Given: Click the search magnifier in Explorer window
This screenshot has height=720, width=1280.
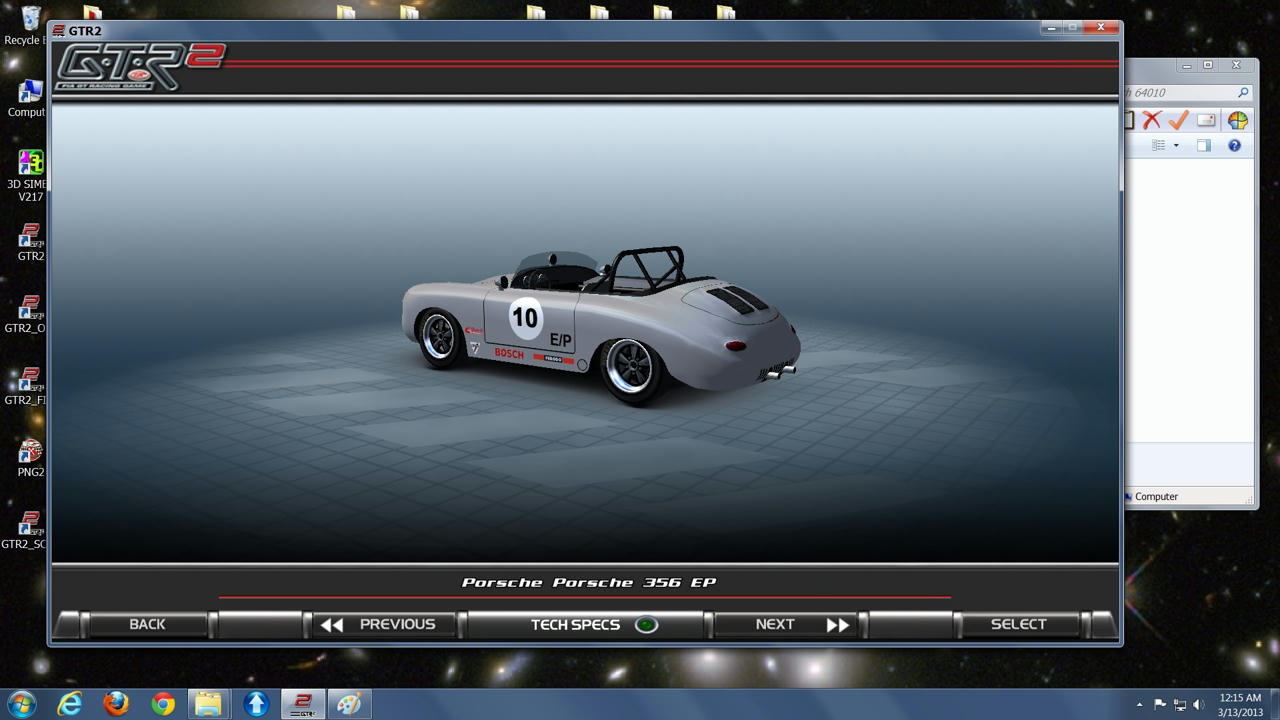Looking at the screenshot, I should [x=1243, y=93].
